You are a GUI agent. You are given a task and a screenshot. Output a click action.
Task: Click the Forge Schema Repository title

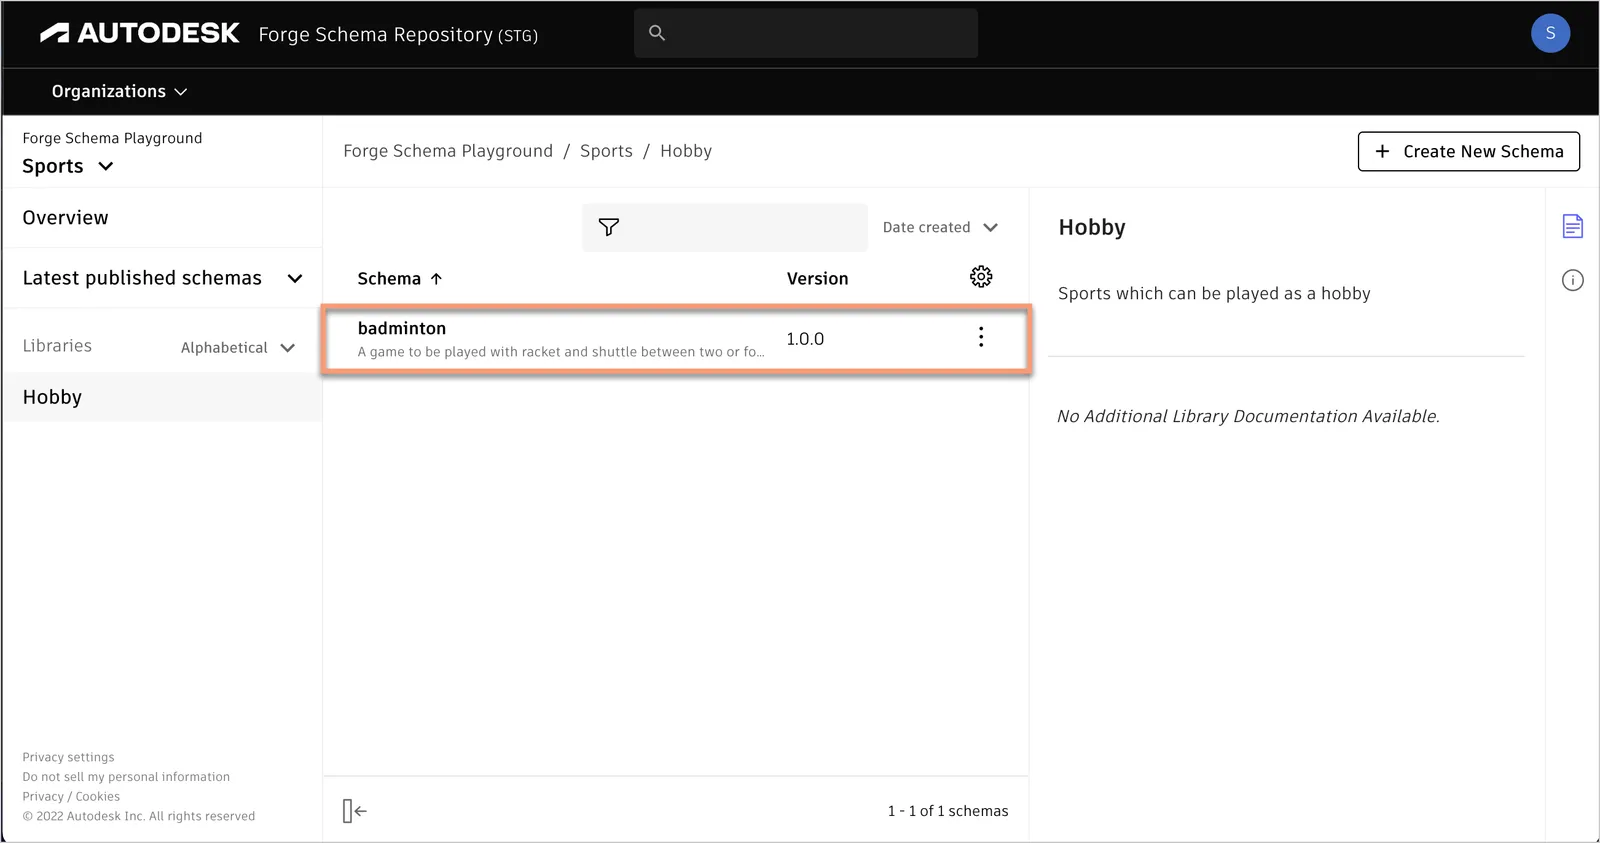[x=398, y=35]
